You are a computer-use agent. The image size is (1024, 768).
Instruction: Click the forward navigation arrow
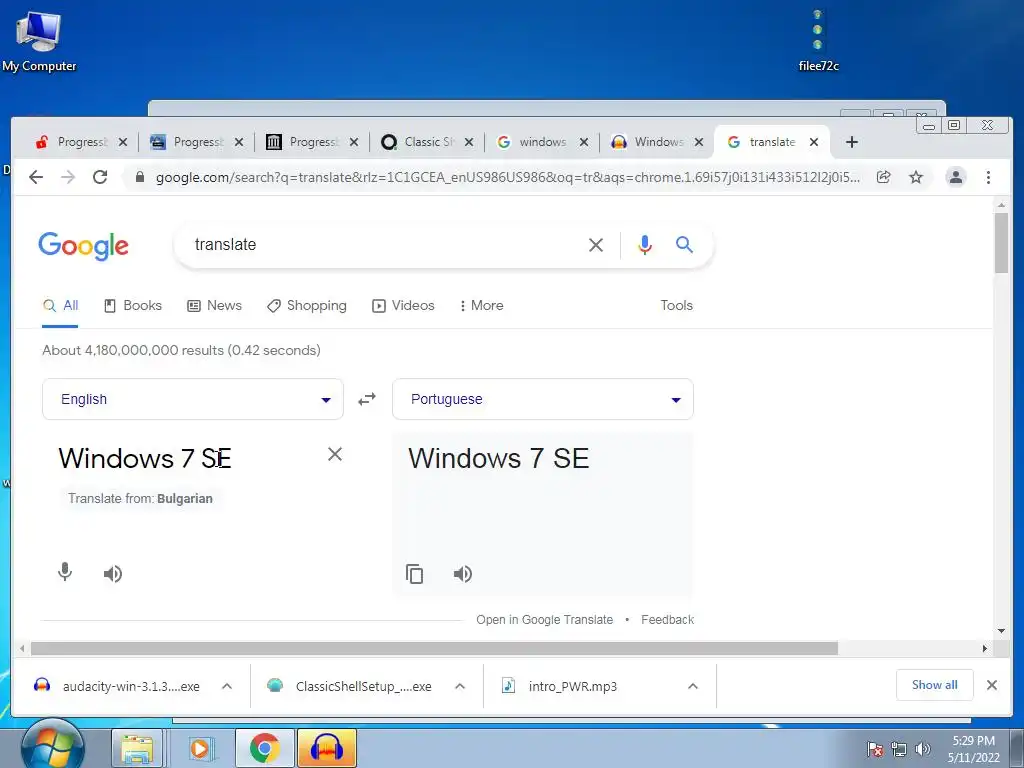point(68,177)
